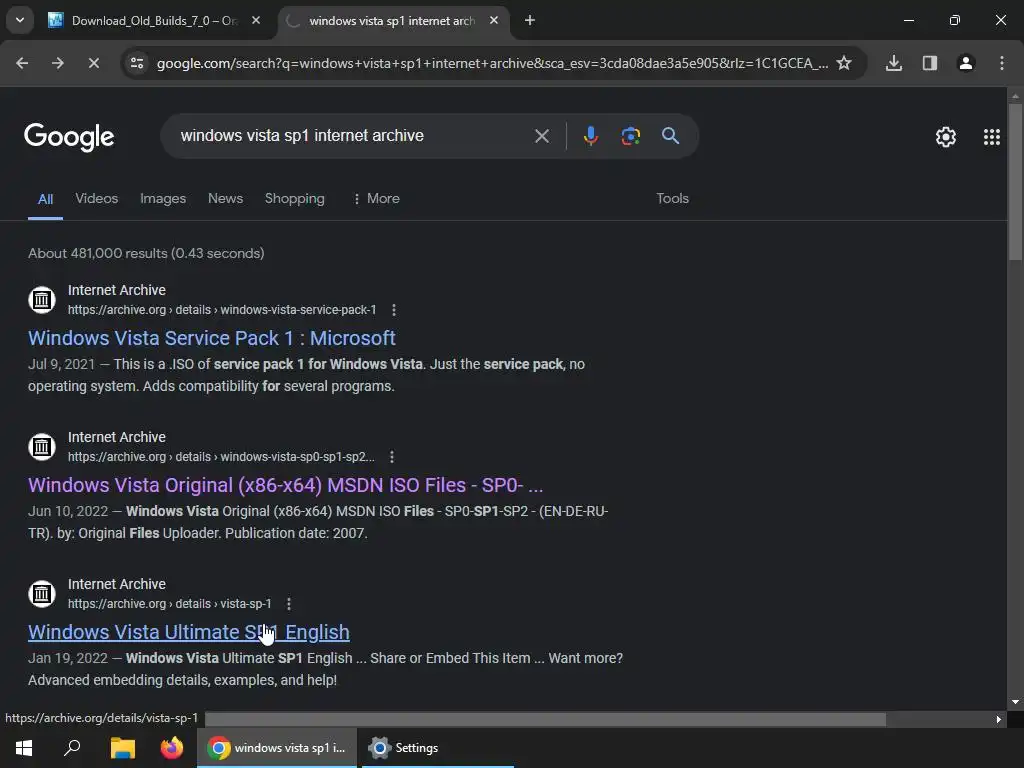Open Windows Vista Original MSDN ISO Files link
This screenshot has width=1024, height=768.
tap(285, 485)
